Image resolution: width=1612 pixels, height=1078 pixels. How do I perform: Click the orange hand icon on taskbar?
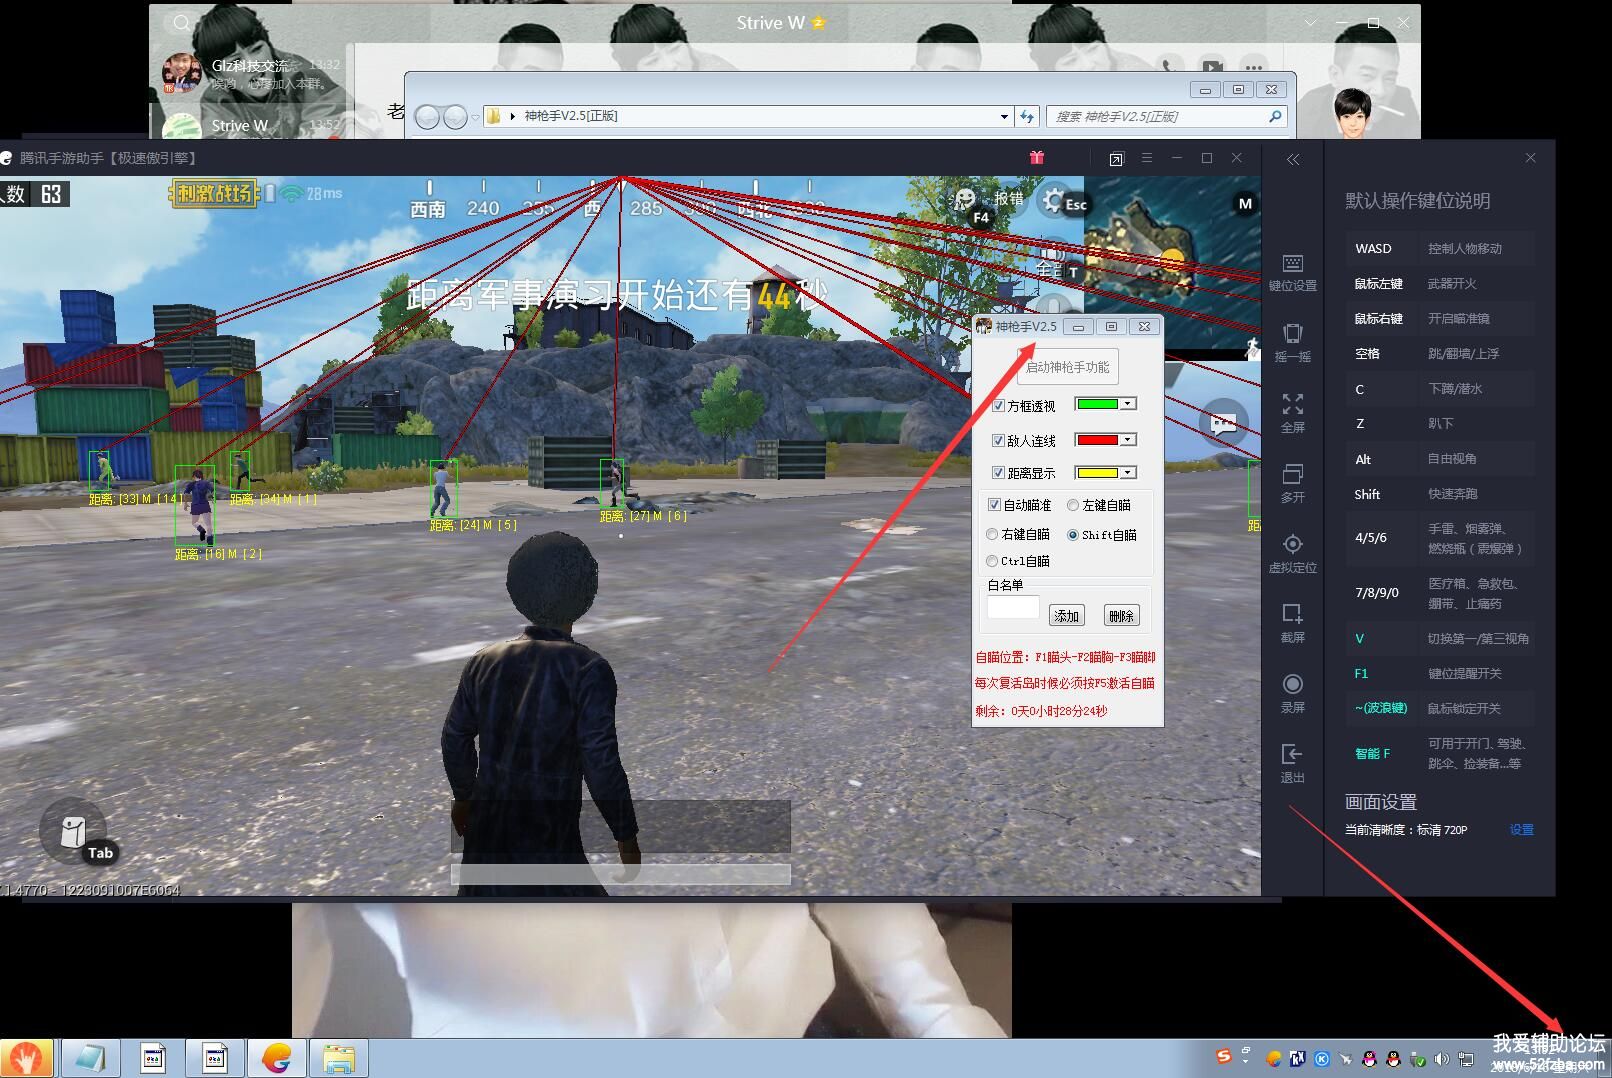click(27, 1058)
